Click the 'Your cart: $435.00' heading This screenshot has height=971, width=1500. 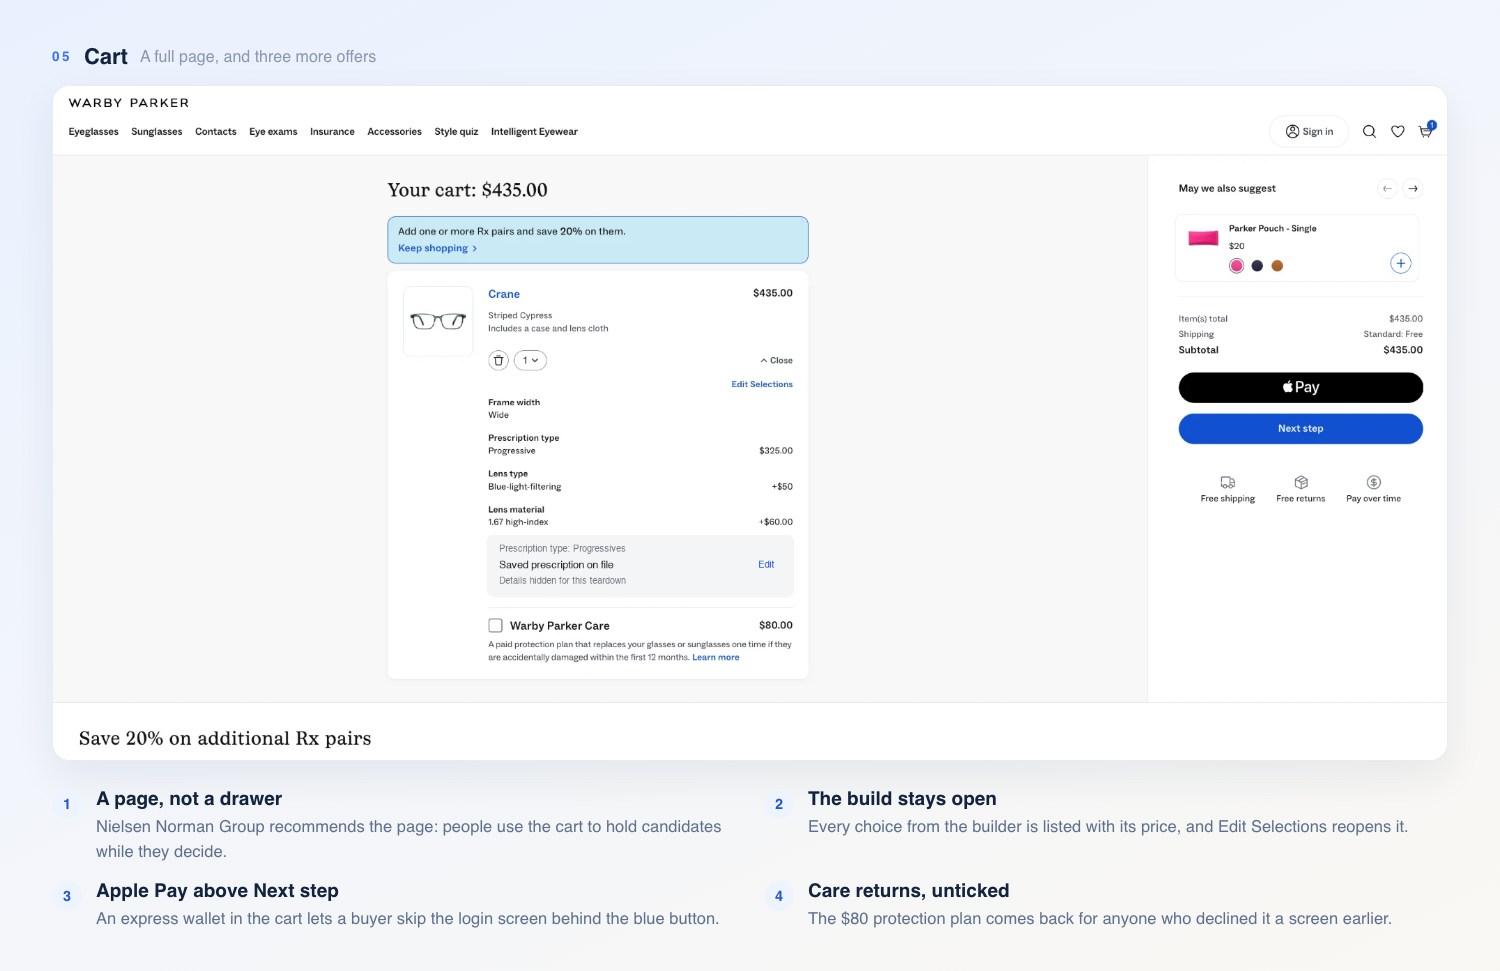(468, 190)
